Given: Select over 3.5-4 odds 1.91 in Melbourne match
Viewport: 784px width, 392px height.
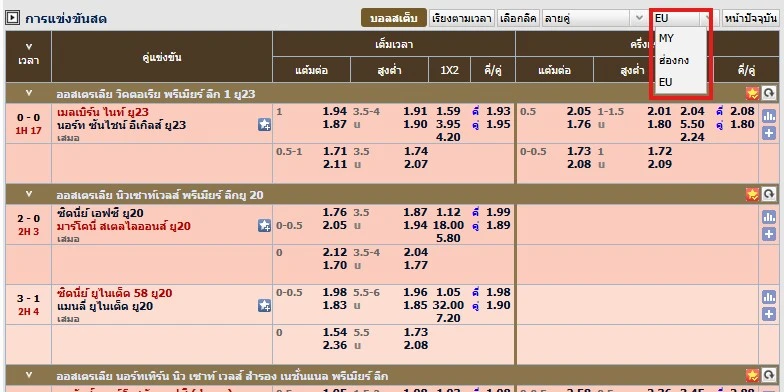Looking at the screenshot, I should click(x=416, y=112).
